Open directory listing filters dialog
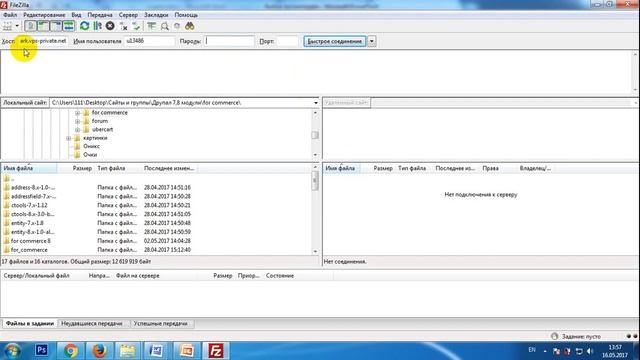640x360 pixels. tap(151, 26)
